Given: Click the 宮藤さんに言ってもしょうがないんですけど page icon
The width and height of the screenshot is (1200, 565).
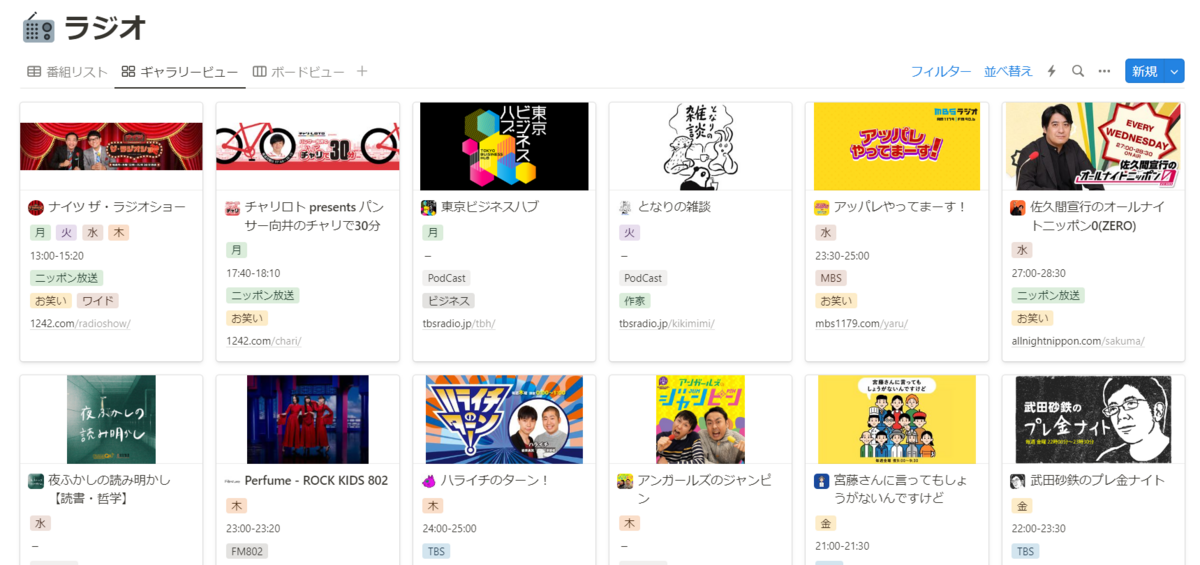Looking at the screenshot, I should 822,480.
